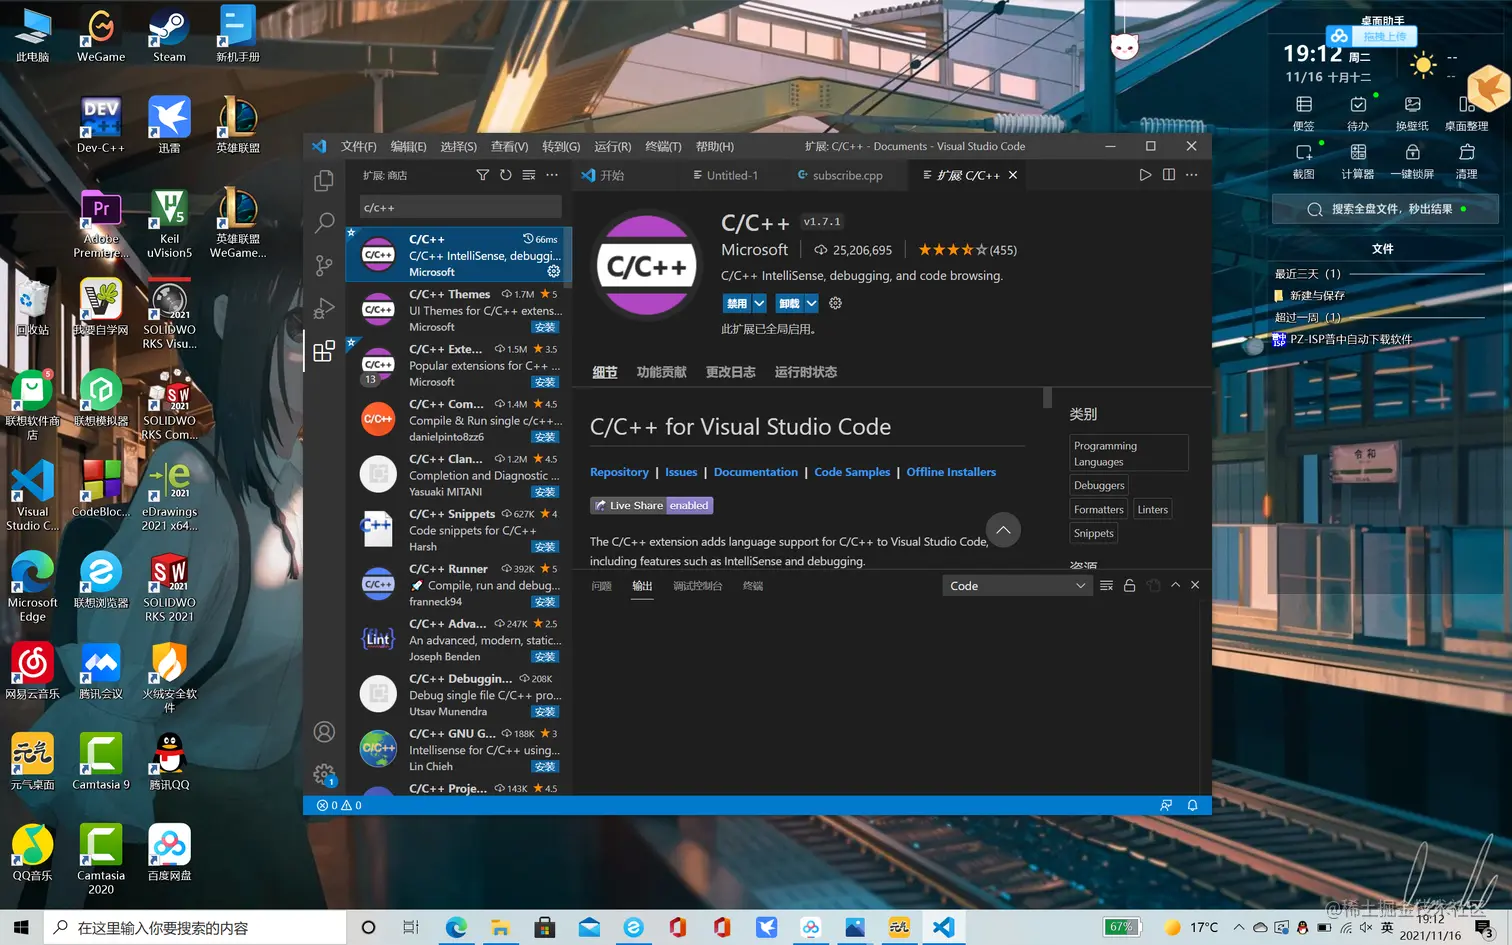The image size is (1512, 945).
Task: Click the Uninstall (卸载) extension button
Action: click(x=789, y=303)
